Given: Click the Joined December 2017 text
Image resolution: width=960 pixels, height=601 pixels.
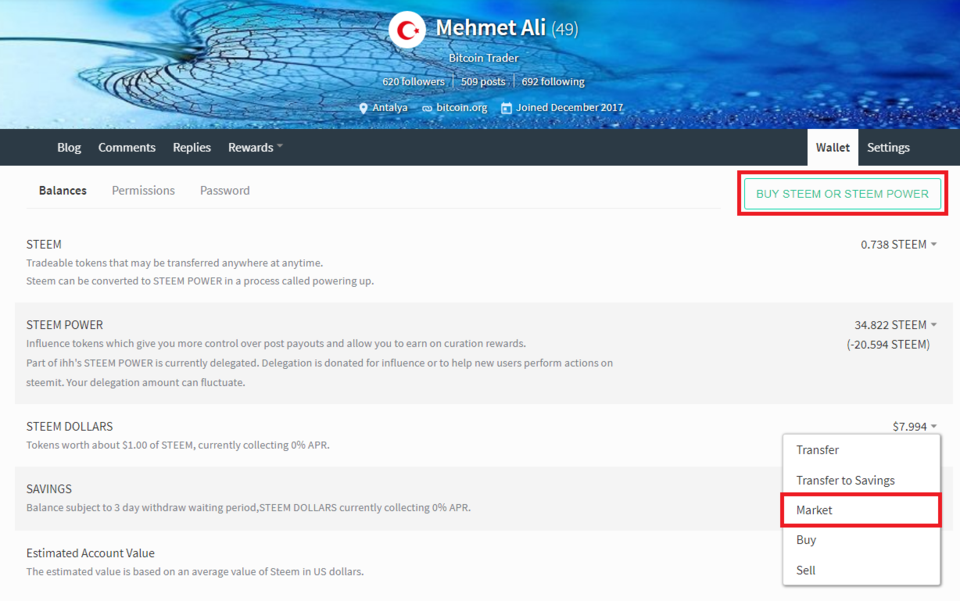Looking at the screenshot, I should (569, 108).
